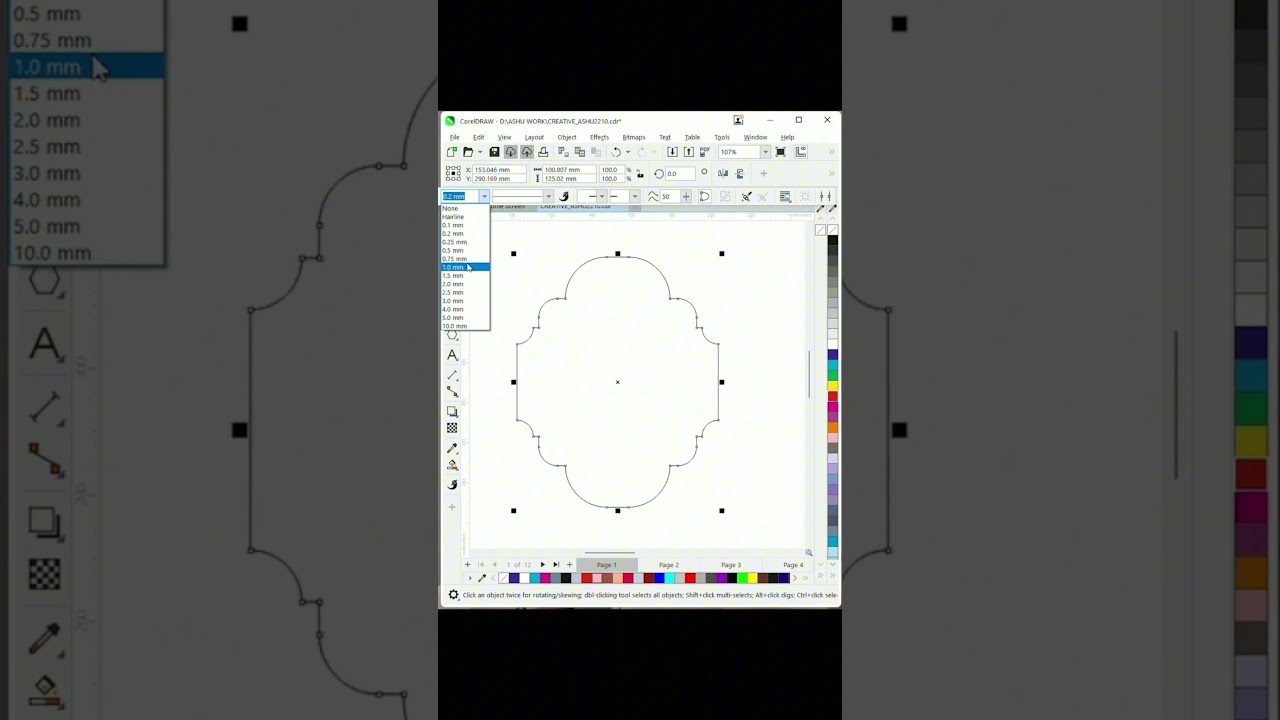The image size is (1280, 720).
Task: Click the red swatch in the side palette
Action: coord(832,396)
